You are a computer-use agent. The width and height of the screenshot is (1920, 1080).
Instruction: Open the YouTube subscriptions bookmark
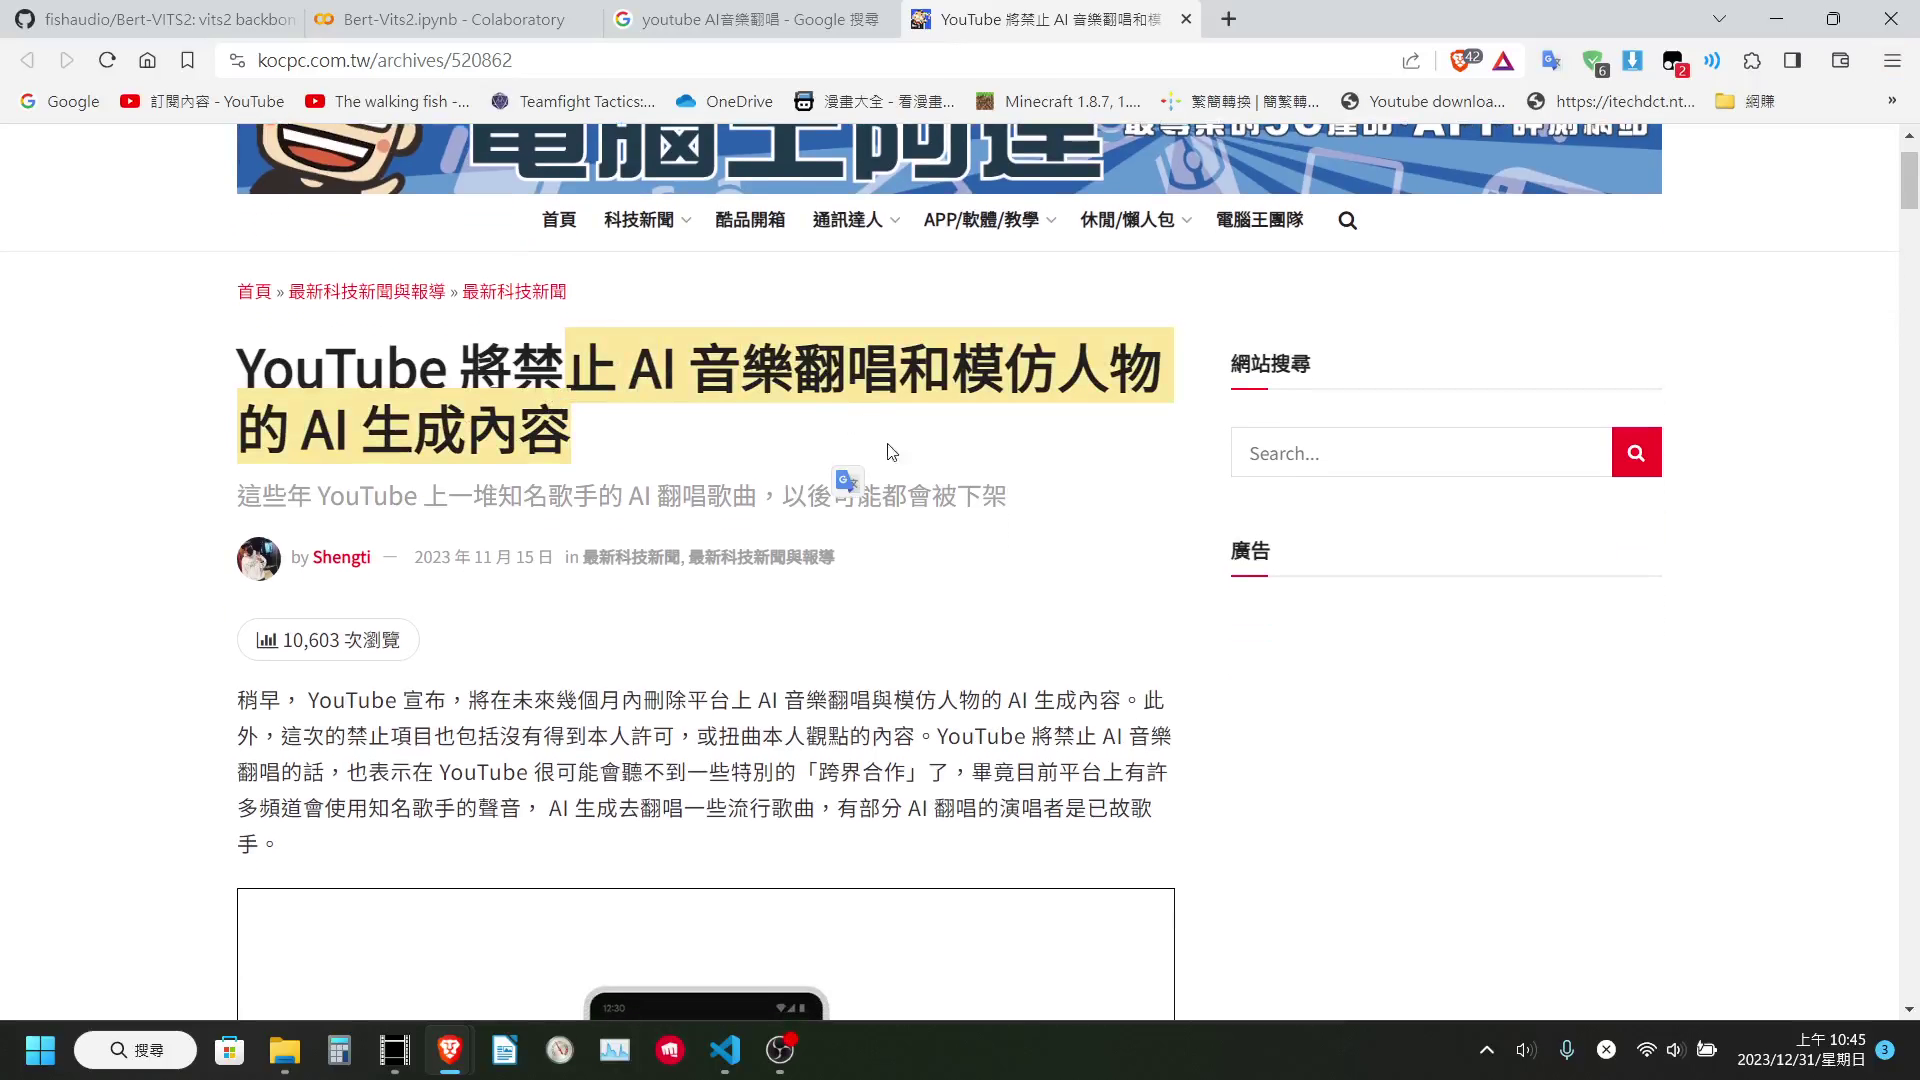click(202, 101)
